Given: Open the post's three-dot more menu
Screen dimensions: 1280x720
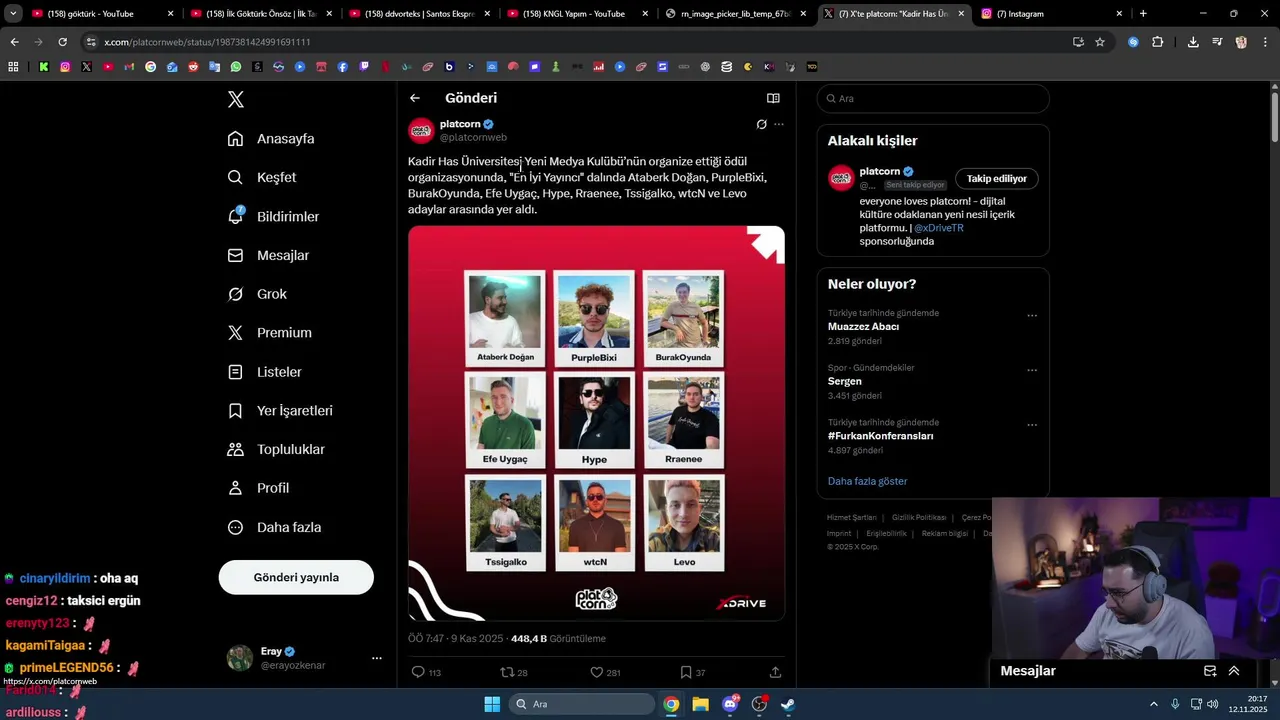Looking at the screenshot, I should pyautogui.click(x=779, y=124).
